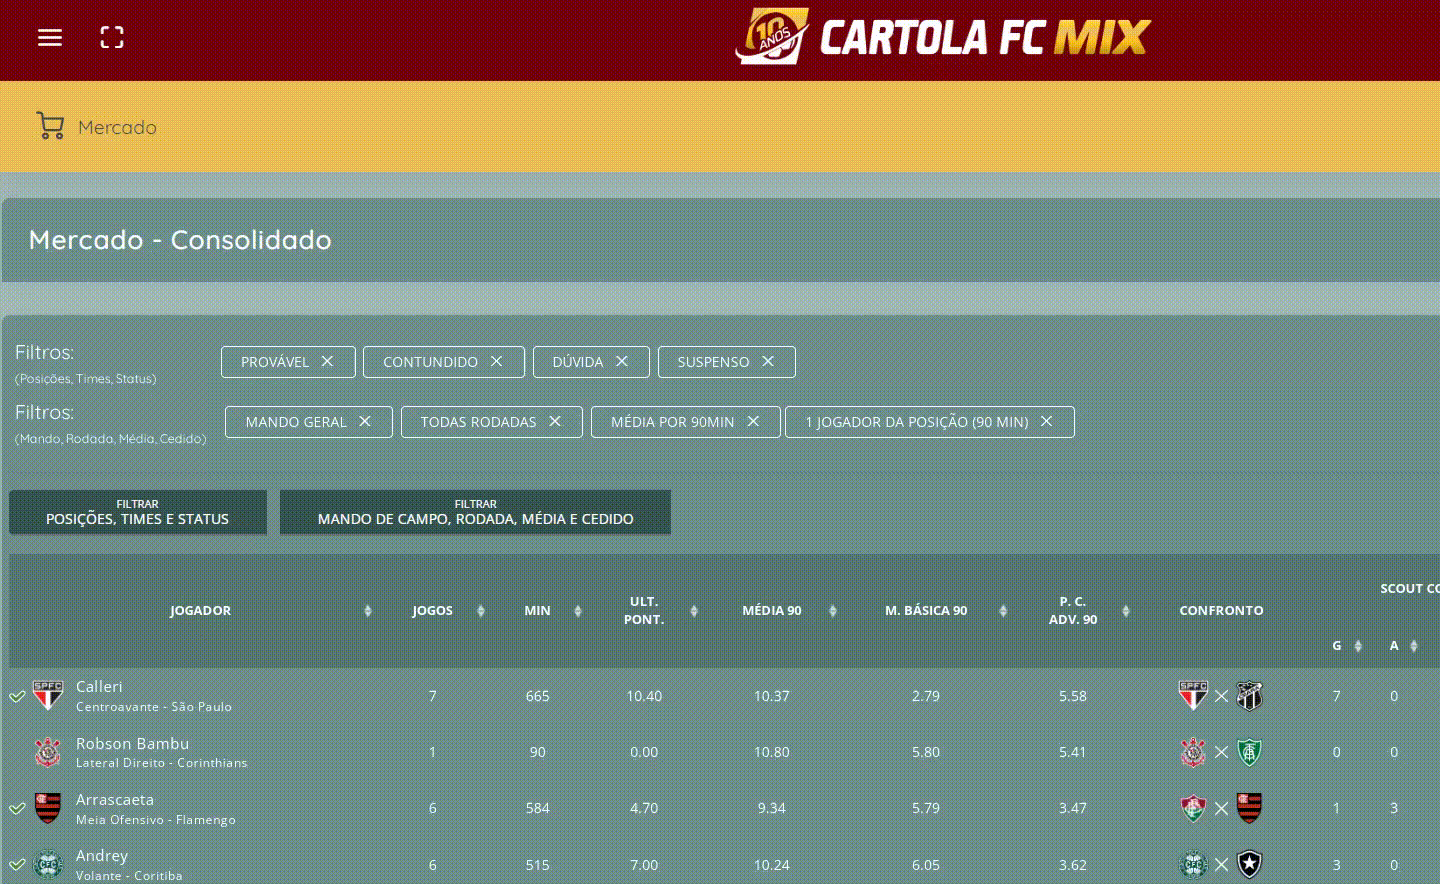Click Corinthians crest in Robson Bambu's confronto

coord(1193,752)
